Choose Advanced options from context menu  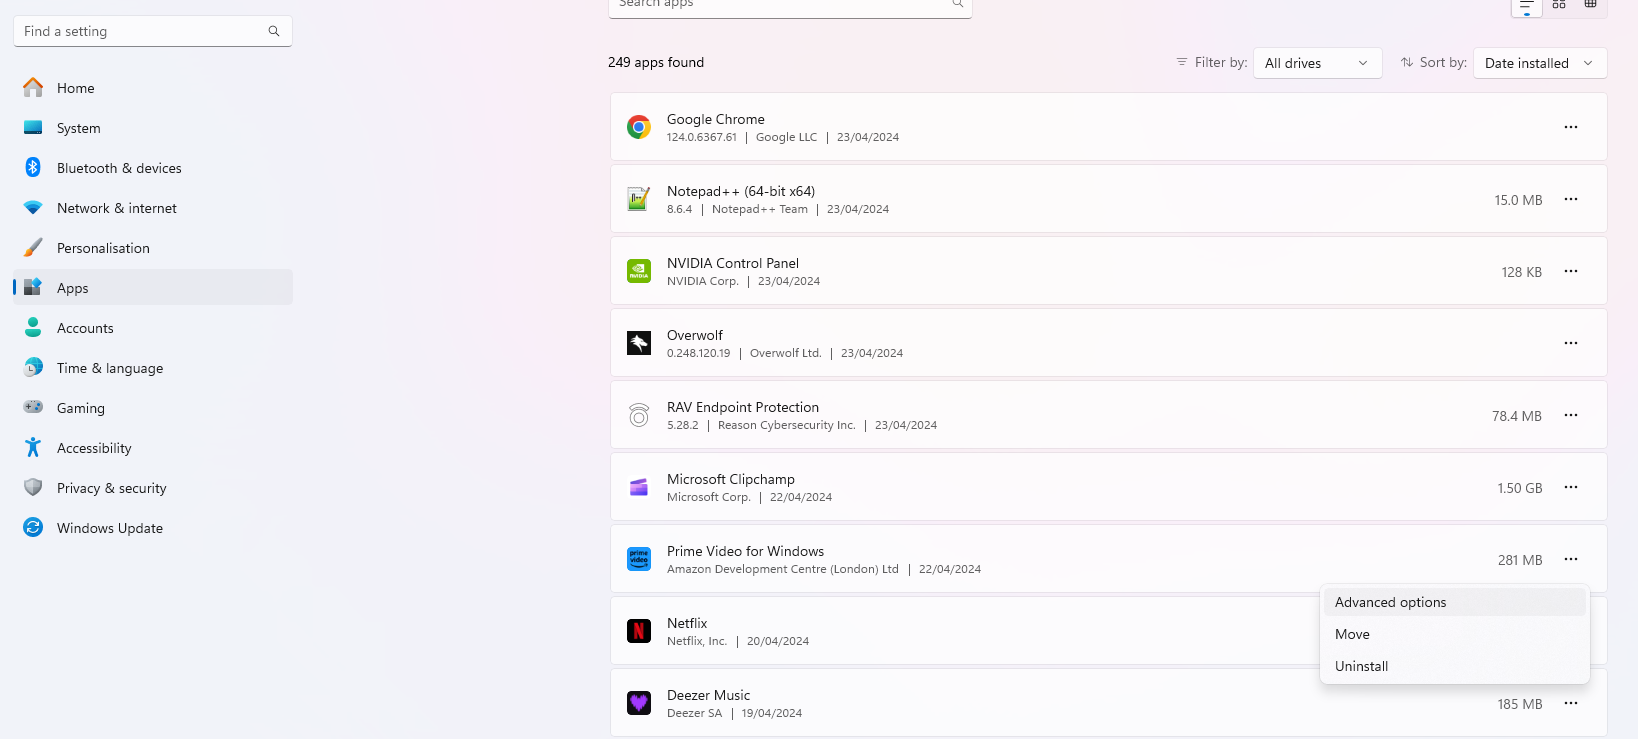point(1391,602)
